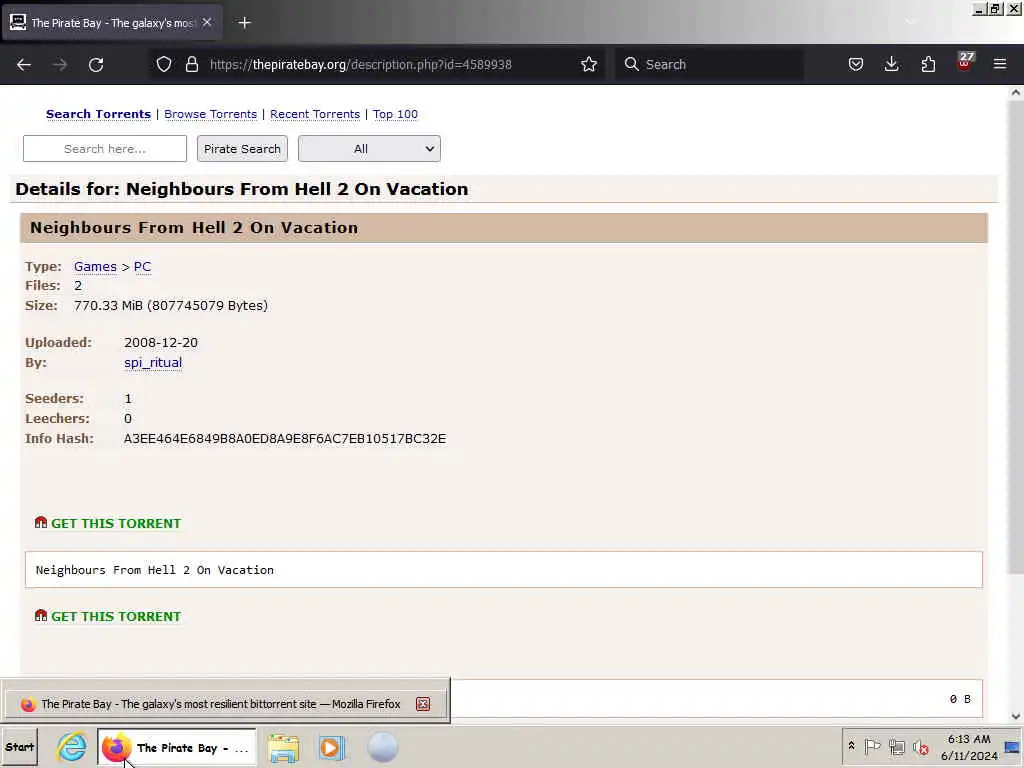Close the Firefox taskbar preview popup

(423, 704)
